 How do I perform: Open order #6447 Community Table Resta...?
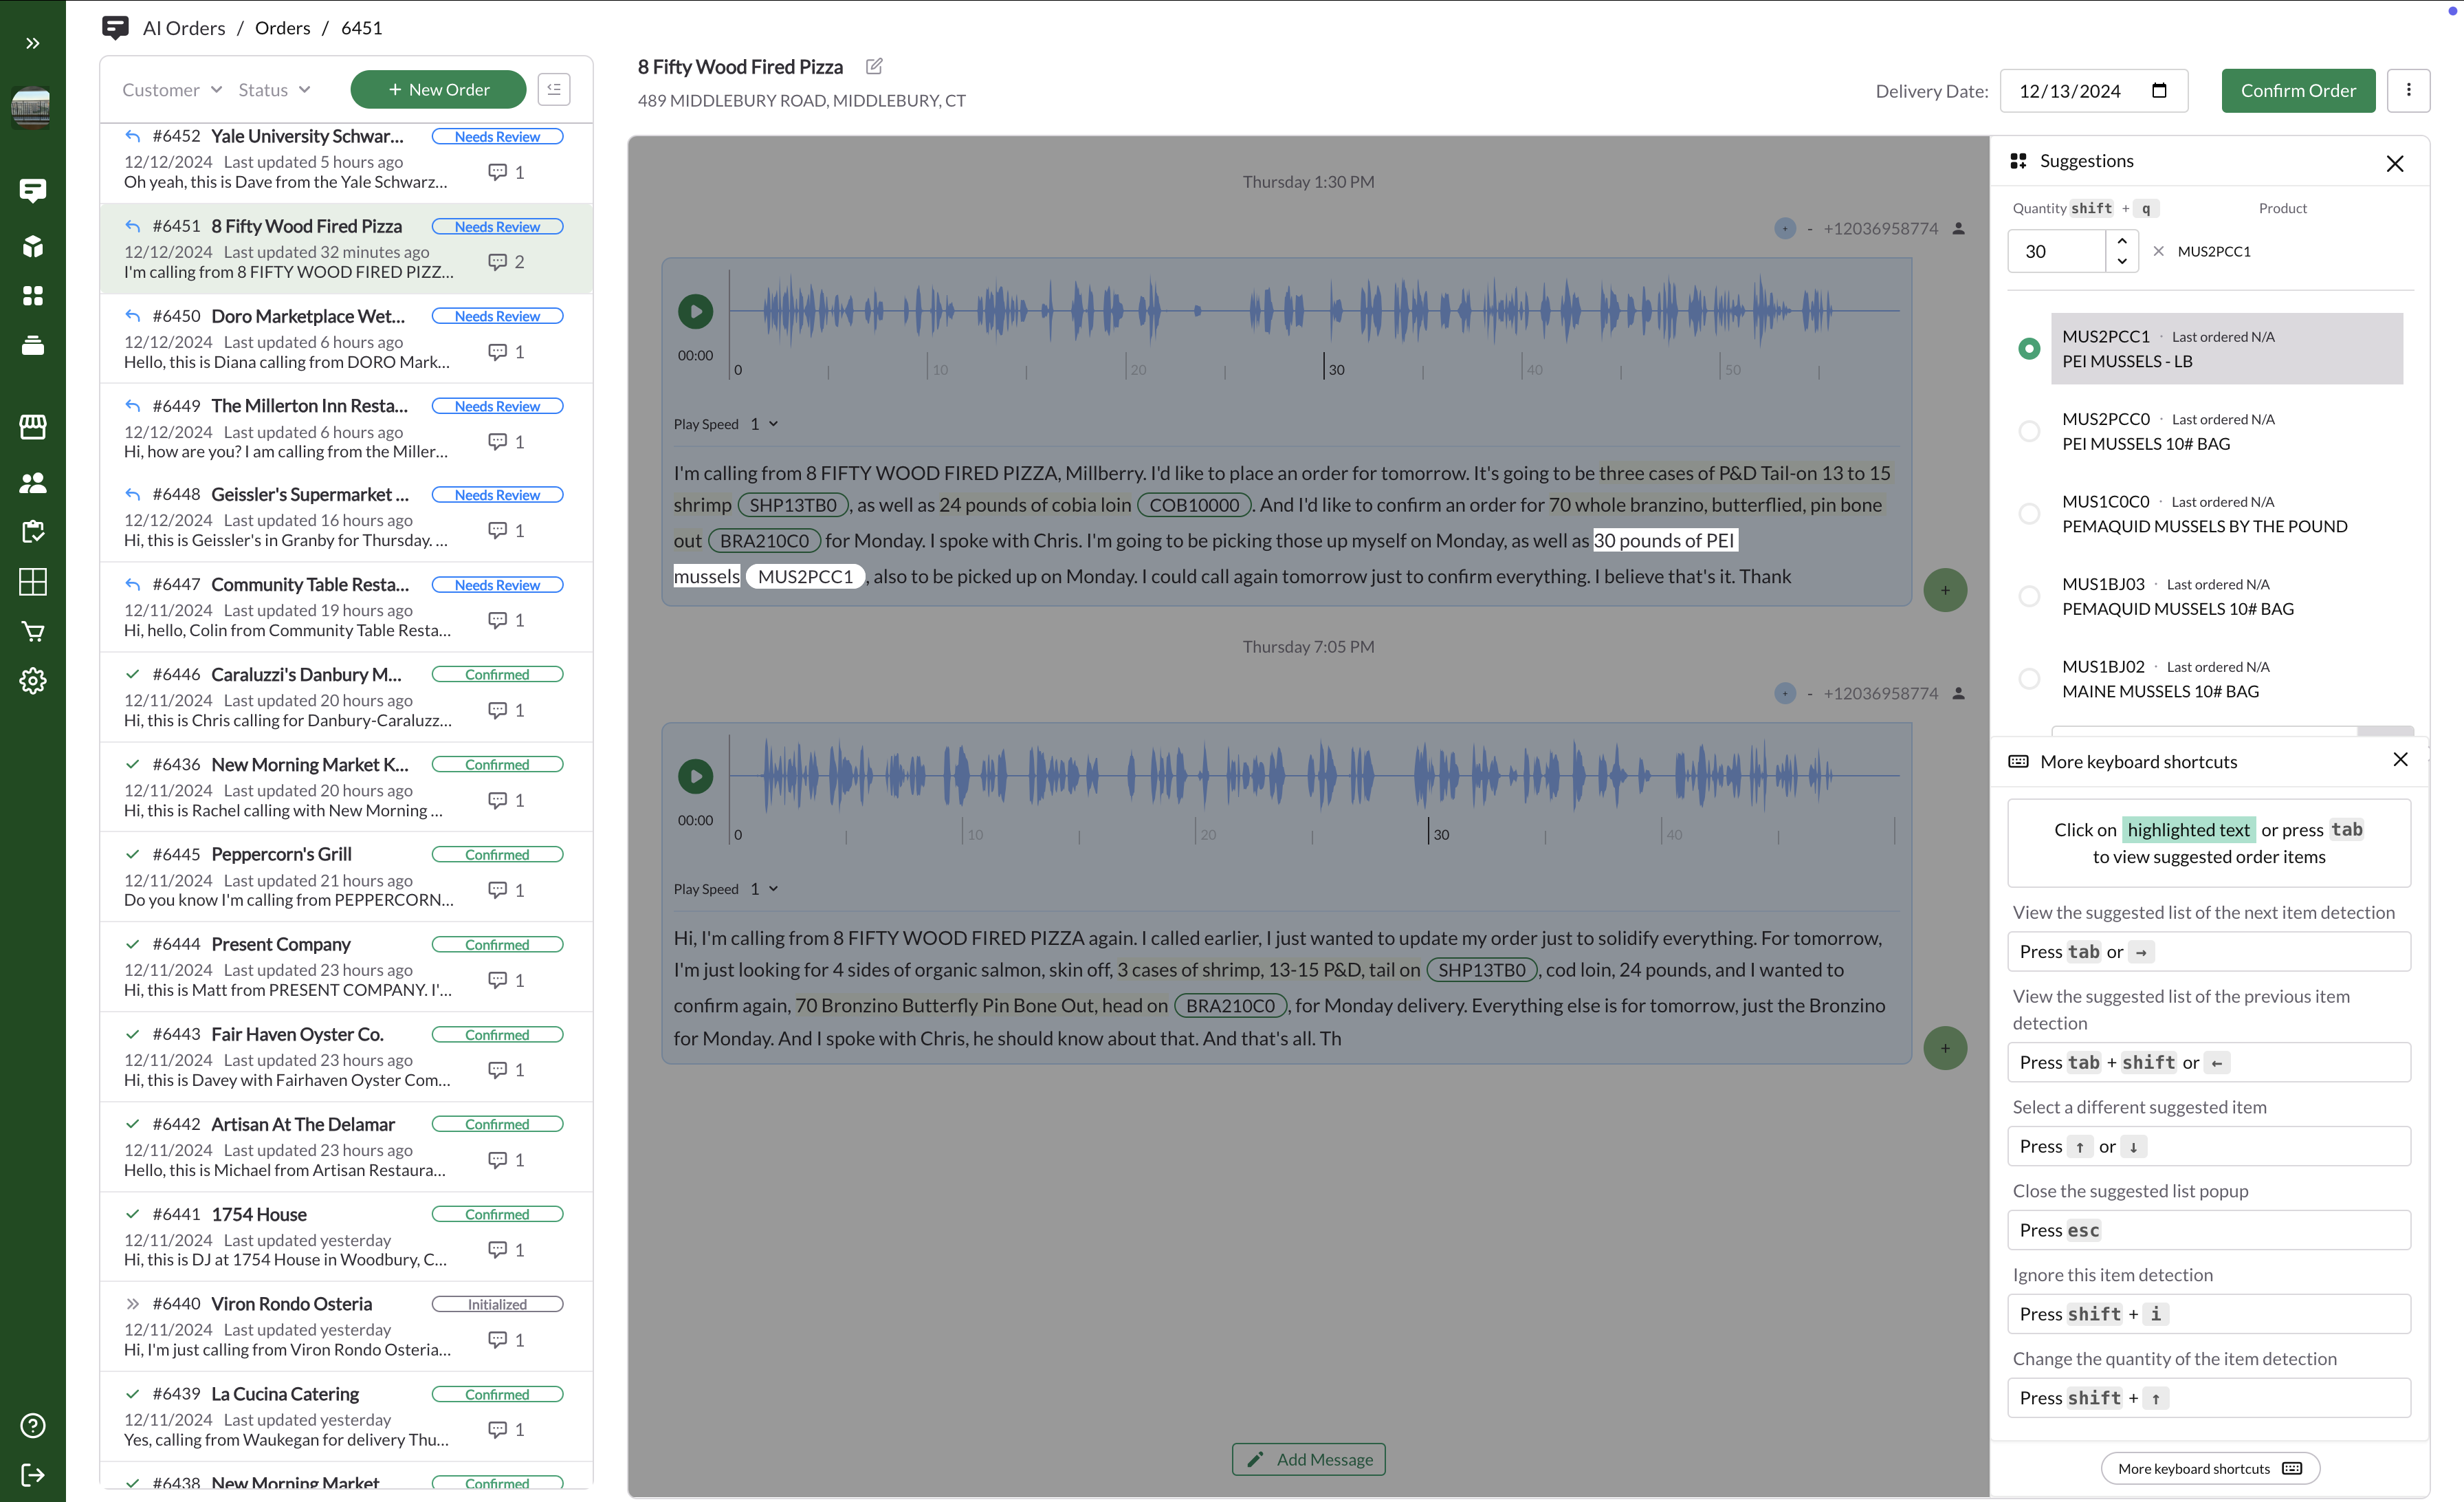pos(346,607)
